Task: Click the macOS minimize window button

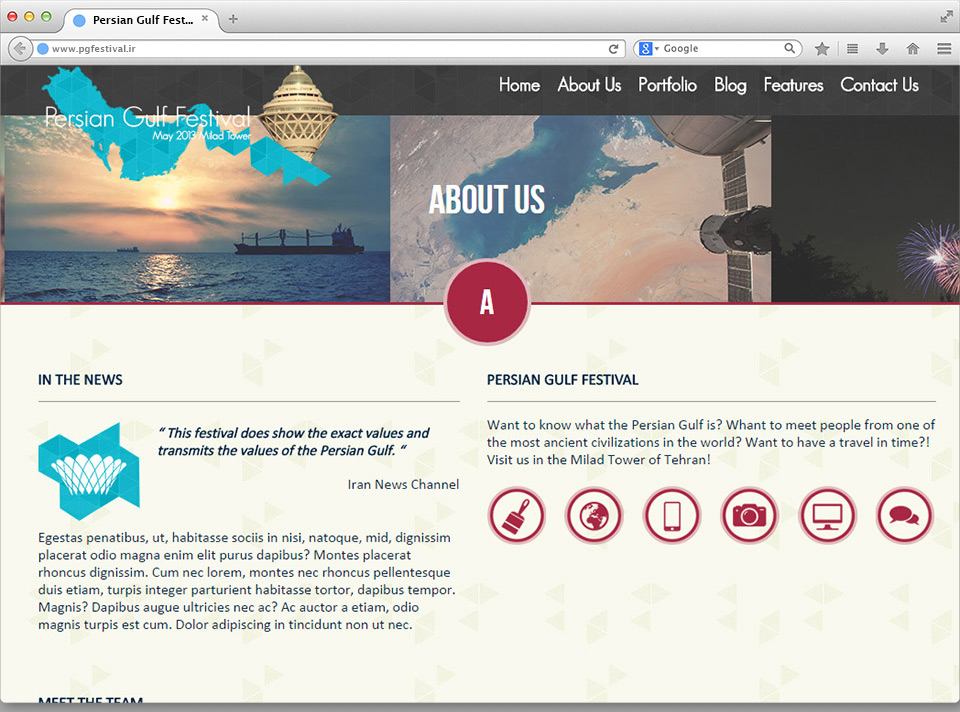Action: tap(29, 17)
